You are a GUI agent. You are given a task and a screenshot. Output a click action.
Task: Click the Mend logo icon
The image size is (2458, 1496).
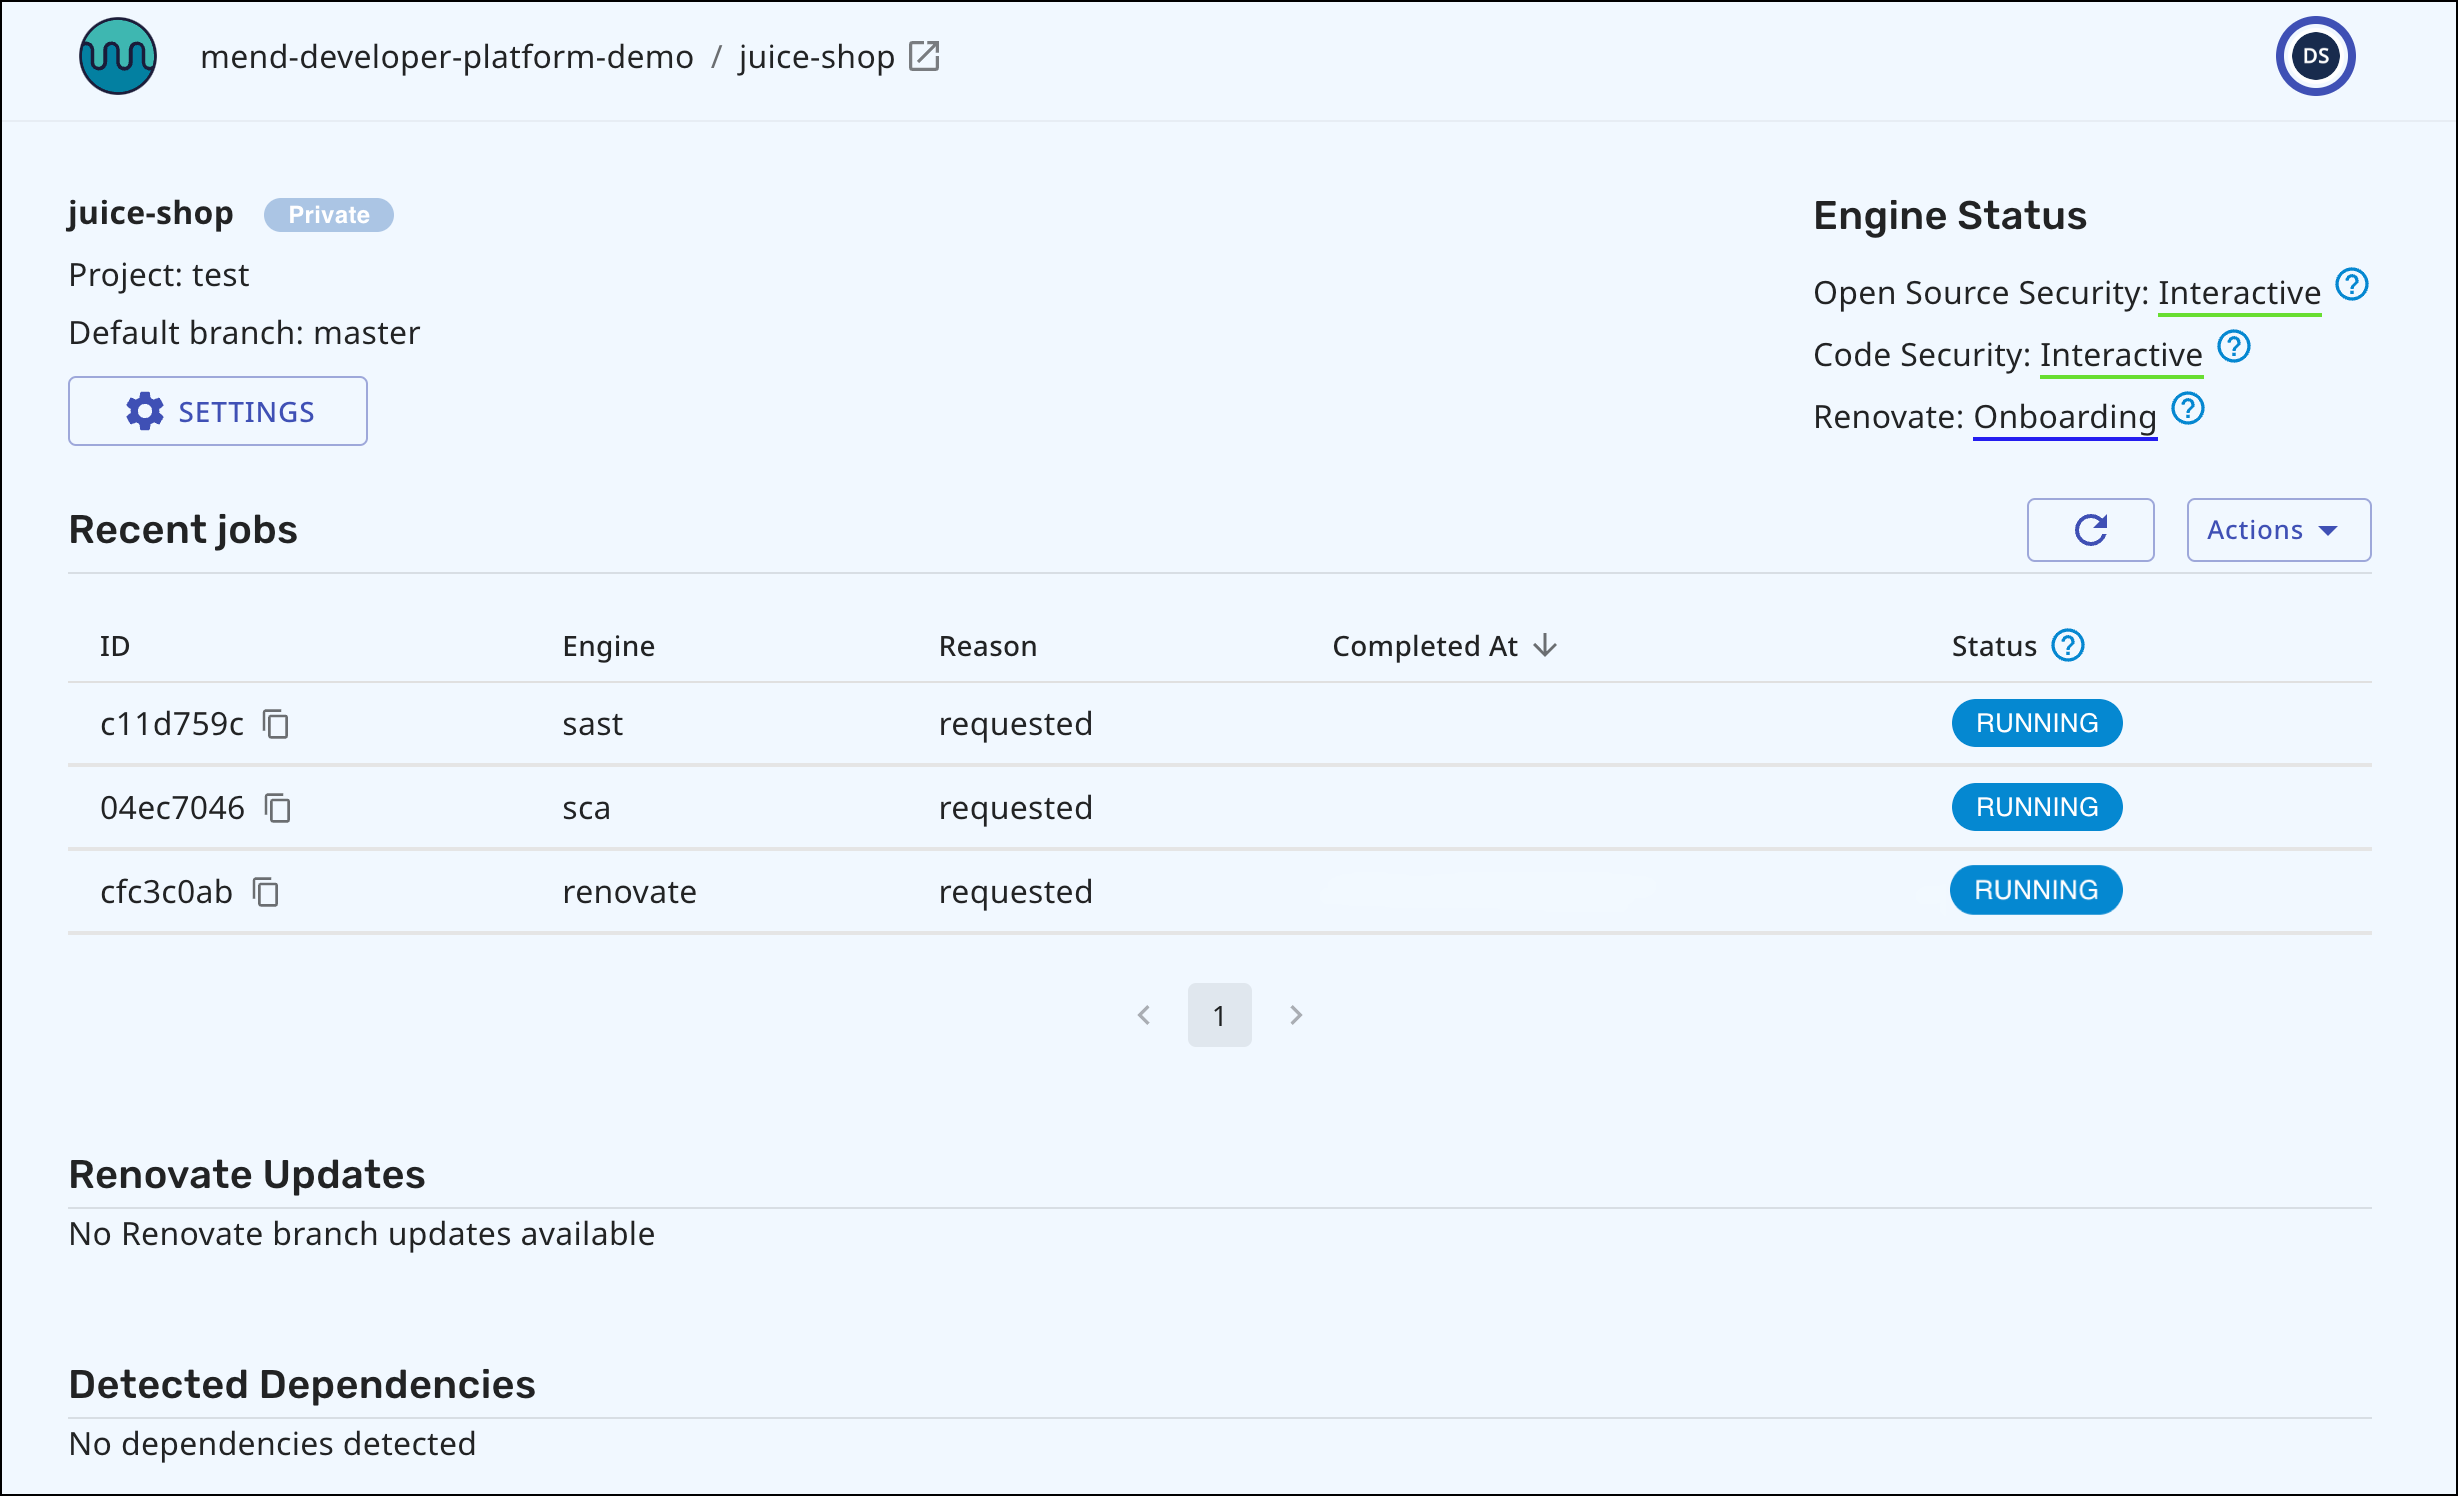118,57
